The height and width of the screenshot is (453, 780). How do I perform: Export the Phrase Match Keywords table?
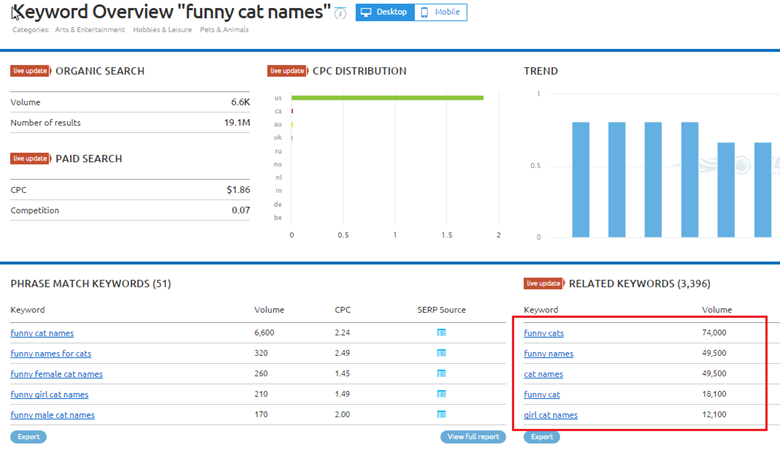(x=28, y=437)
